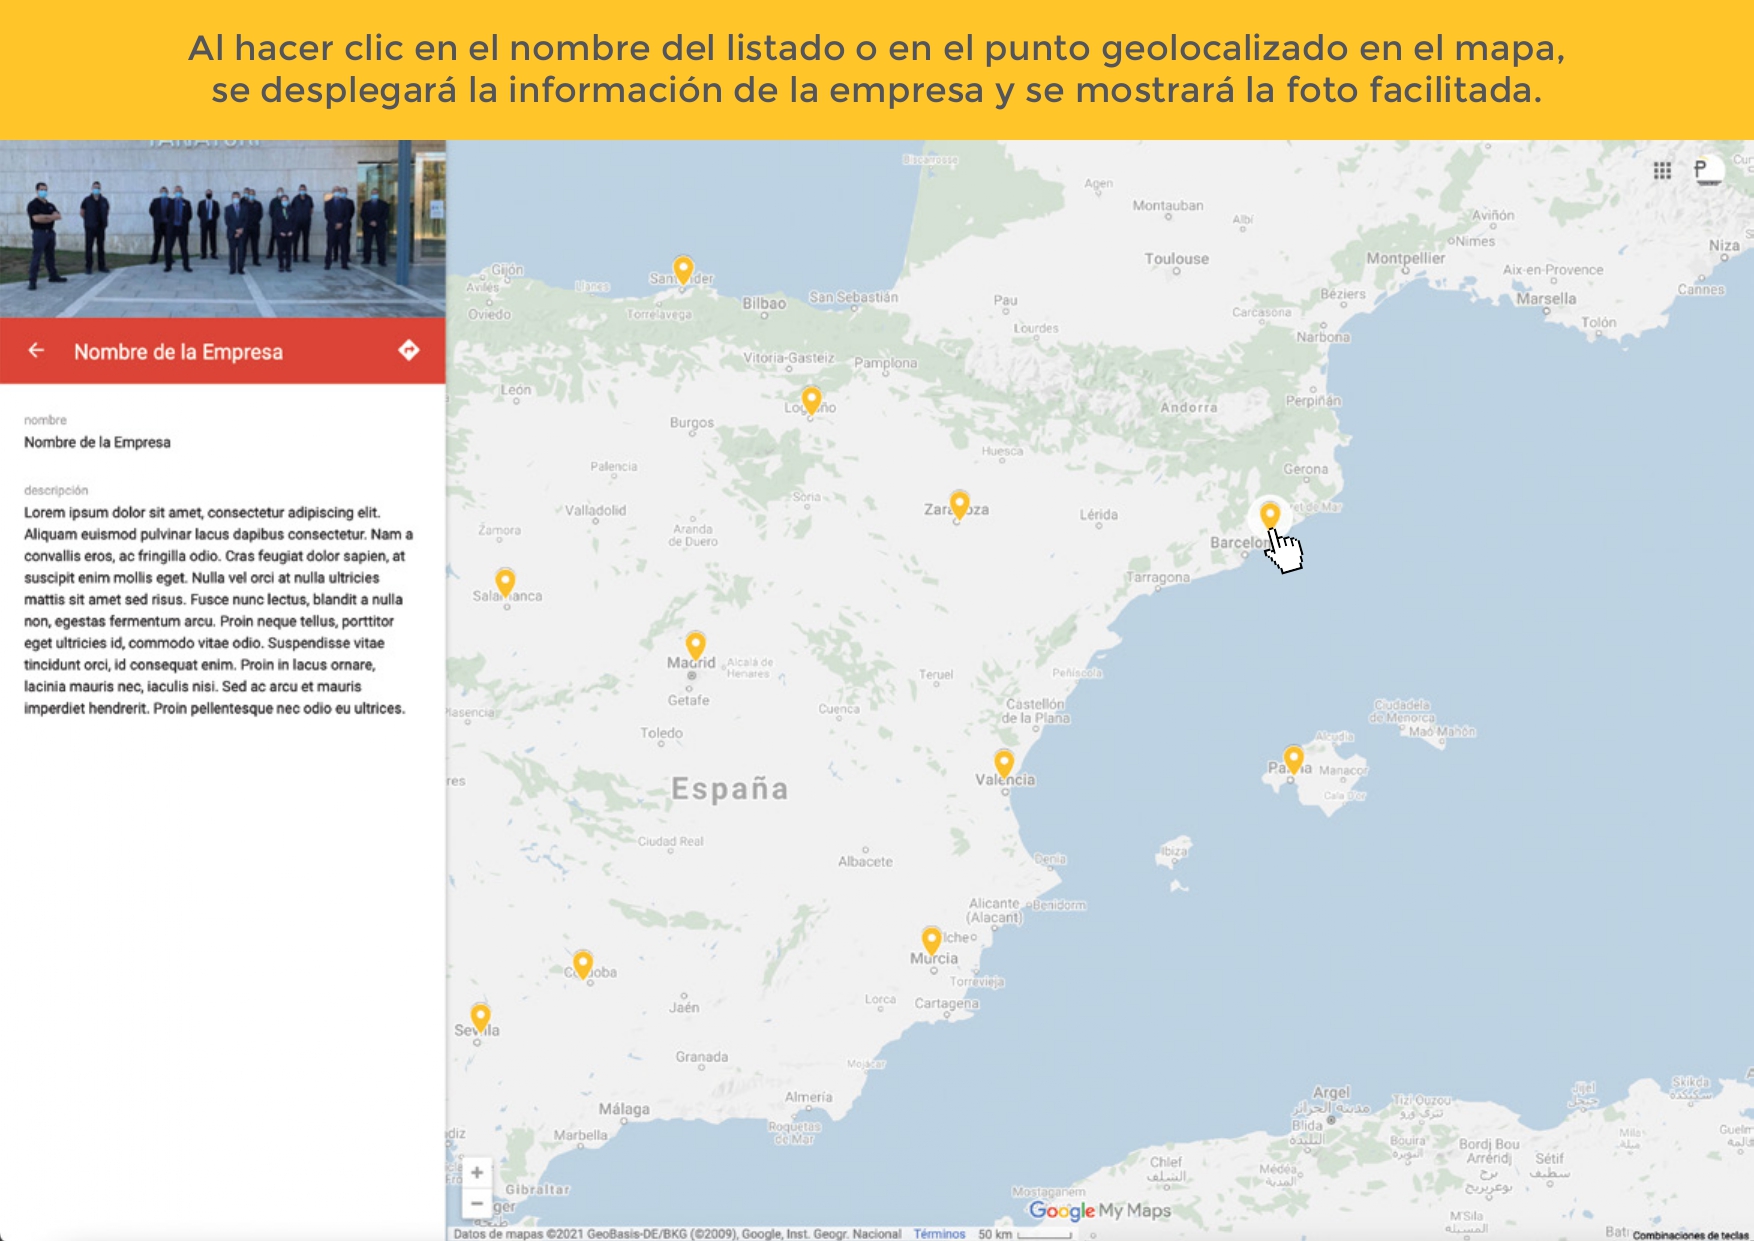Open the Google apps grid icon
Image resolution: width=1754 pixels, height=1241 pixels.
1662,171
